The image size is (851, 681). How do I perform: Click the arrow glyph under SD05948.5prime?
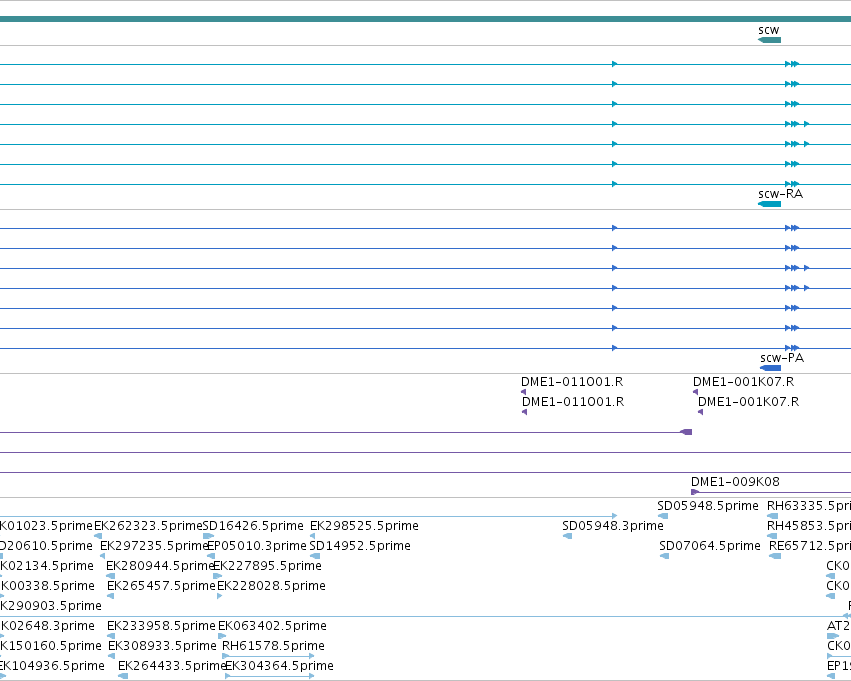[x=663, y=516]
